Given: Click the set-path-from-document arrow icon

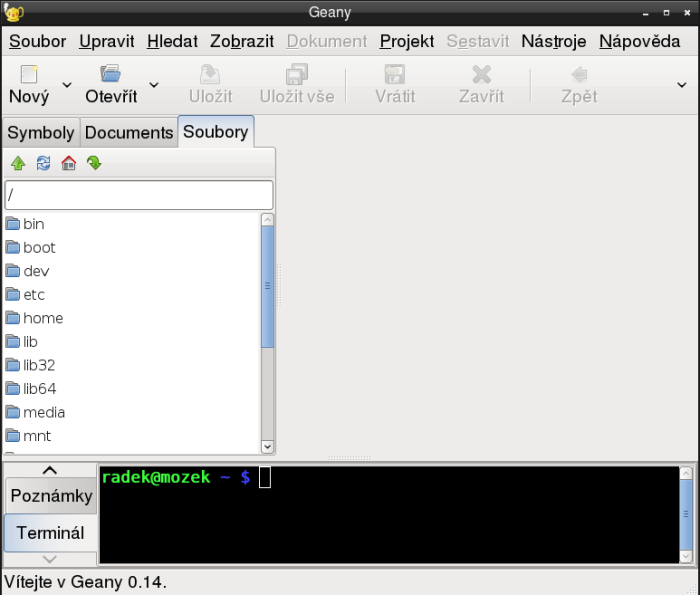Looking at the screenshot, I should pos(94,164).
